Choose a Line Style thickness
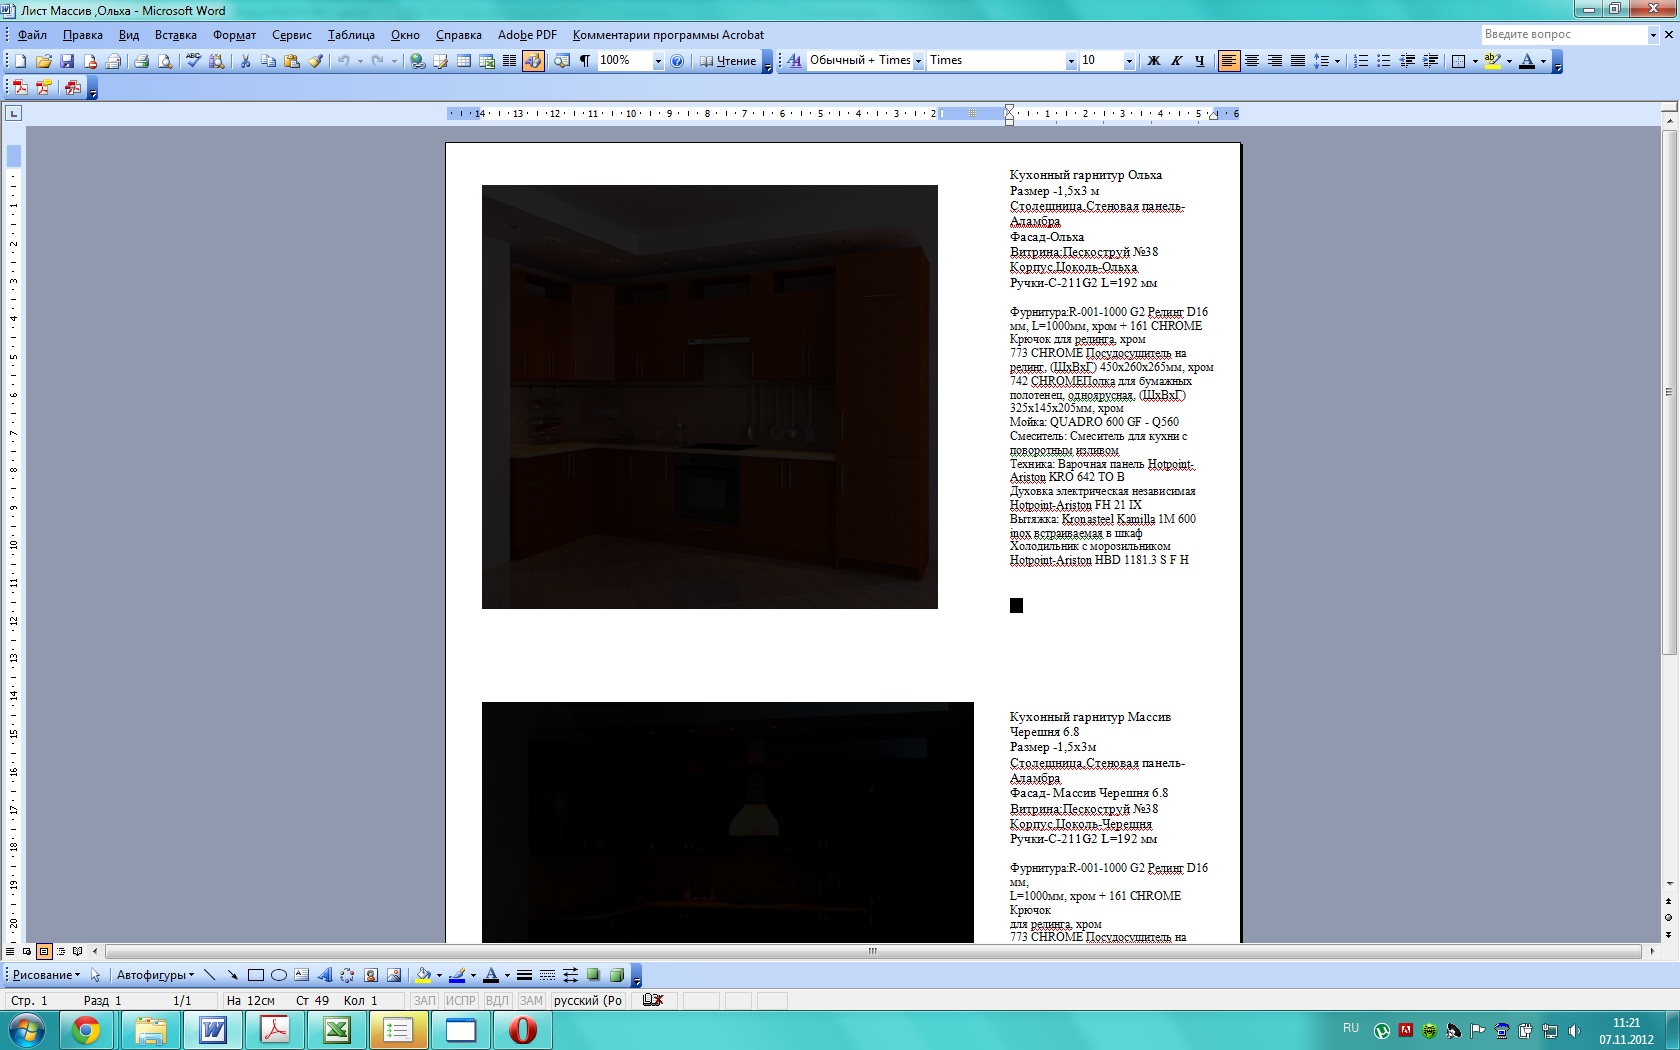The image size is (1680, 1050). tap(524, 975)
